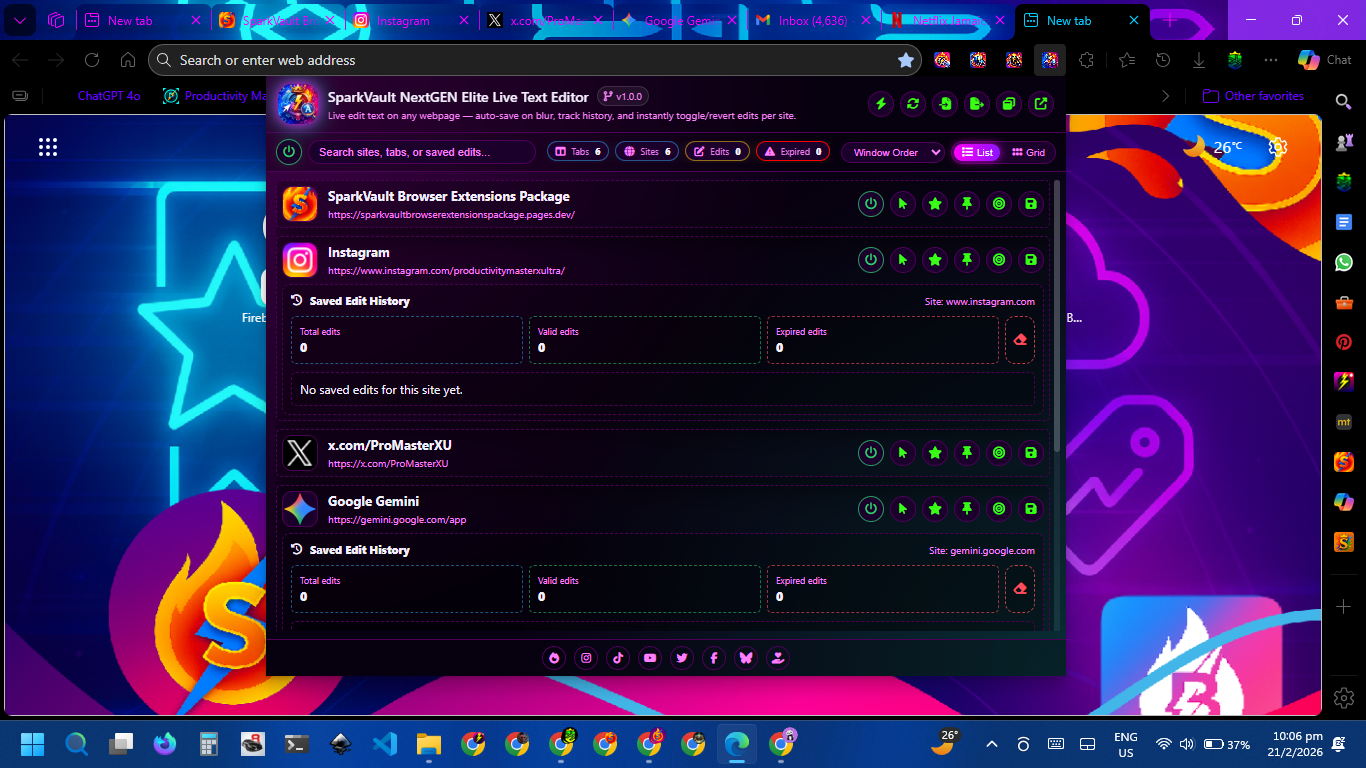Toggle power button for Google Gemini row
The height and width of the screenshot is (768, 1366).
[x=871, y=509]
